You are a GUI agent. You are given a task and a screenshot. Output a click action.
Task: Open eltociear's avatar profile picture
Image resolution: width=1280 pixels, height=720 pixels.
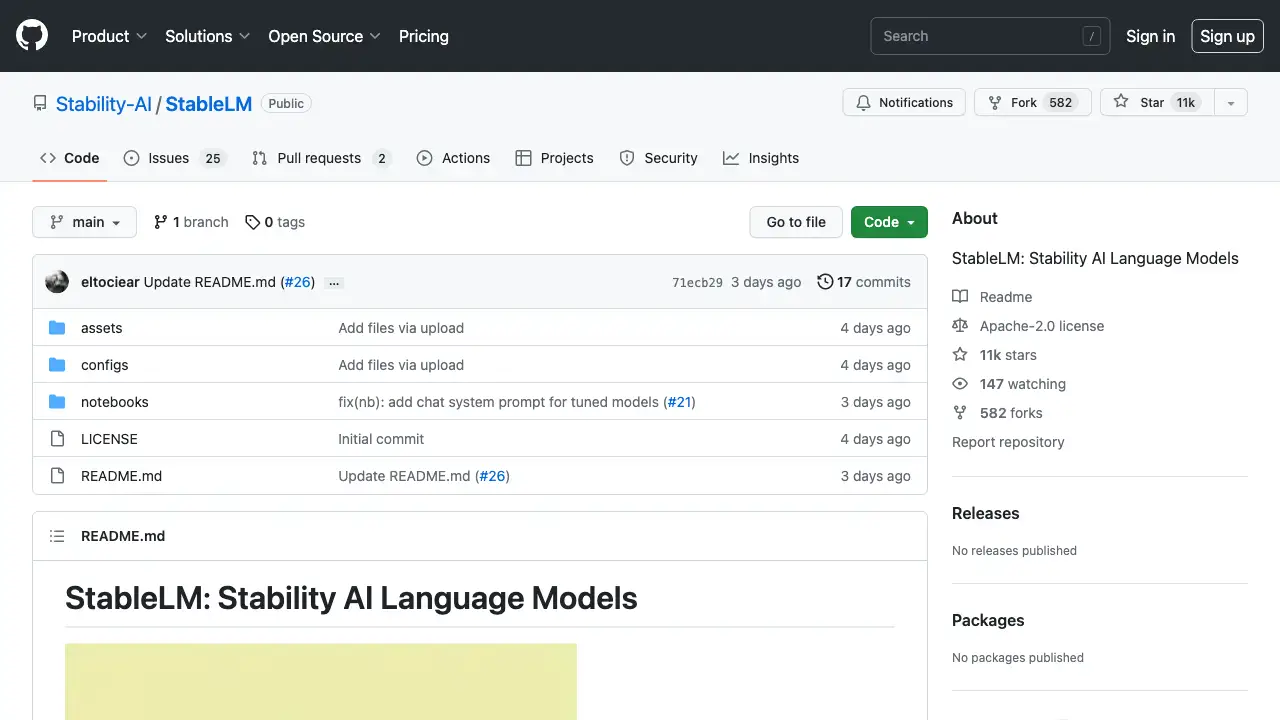pyautogui.click(x=57, y=282)
